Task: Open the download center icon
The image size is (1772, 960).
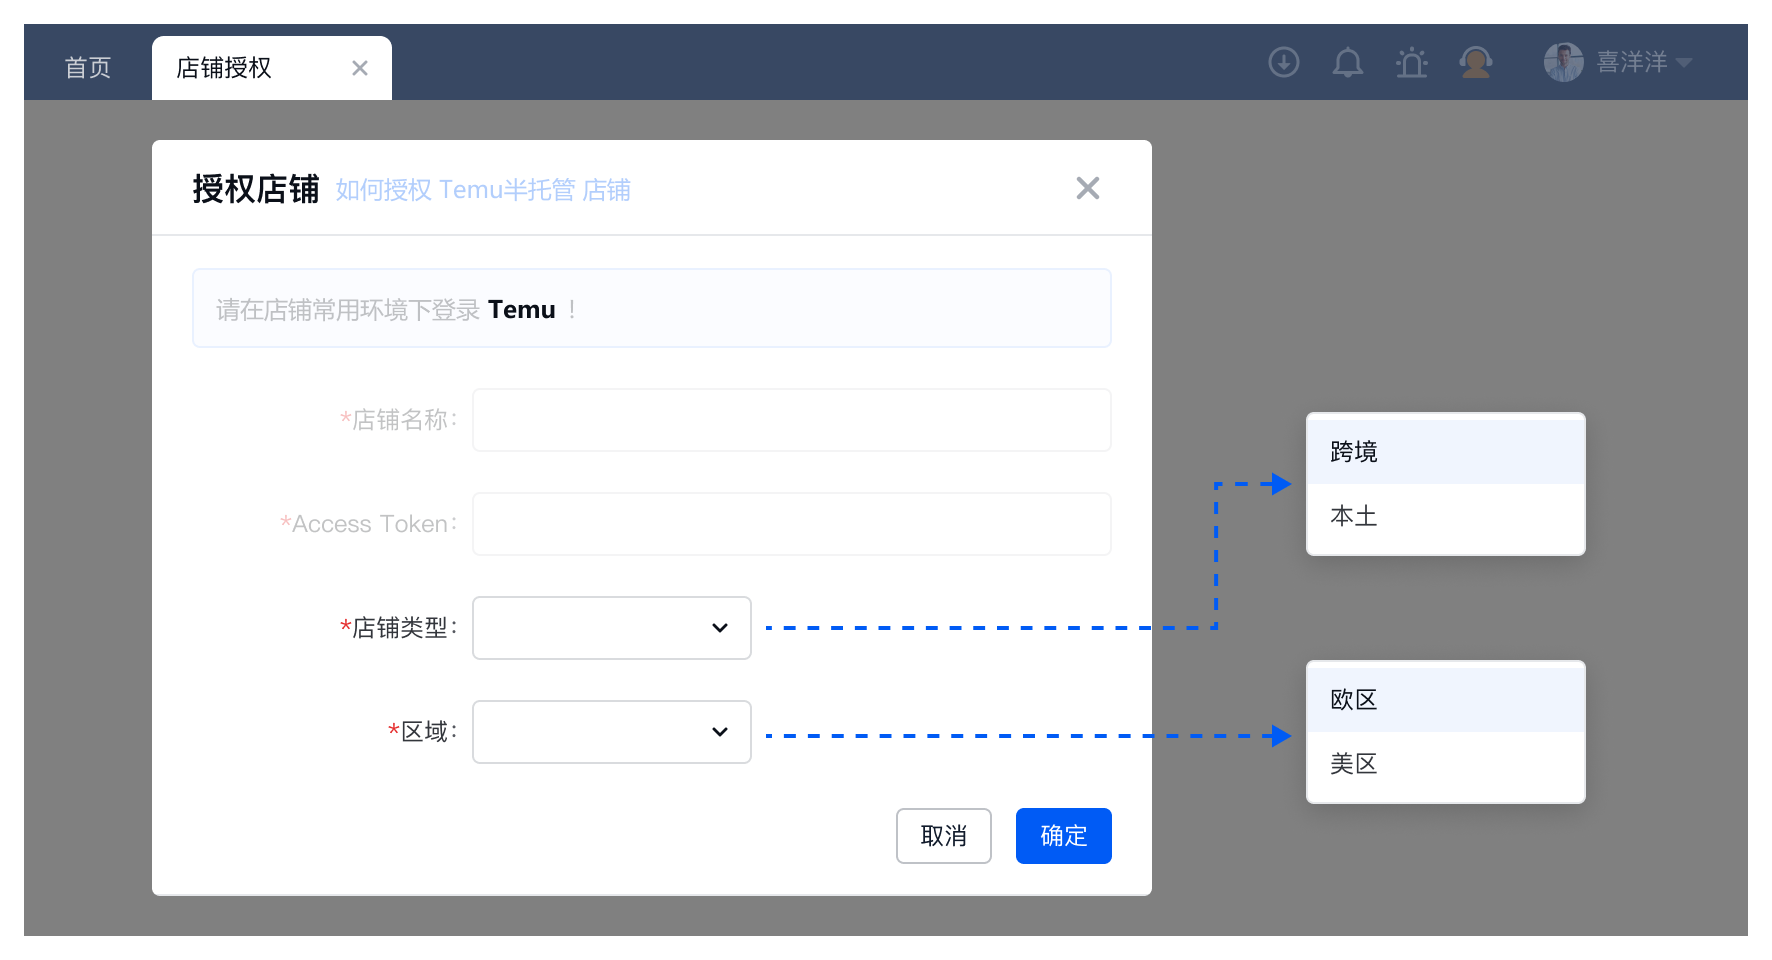Action: 1283,62
